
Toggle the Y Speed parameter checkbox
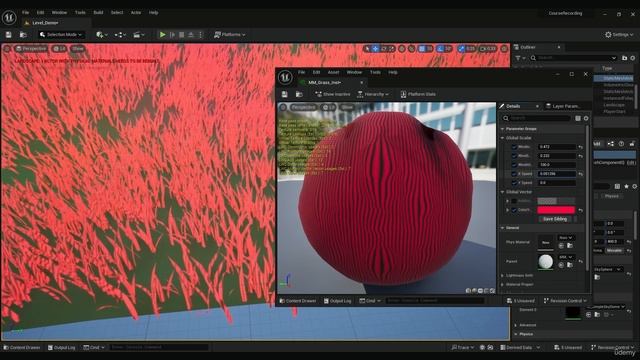[x=514, y=183]
